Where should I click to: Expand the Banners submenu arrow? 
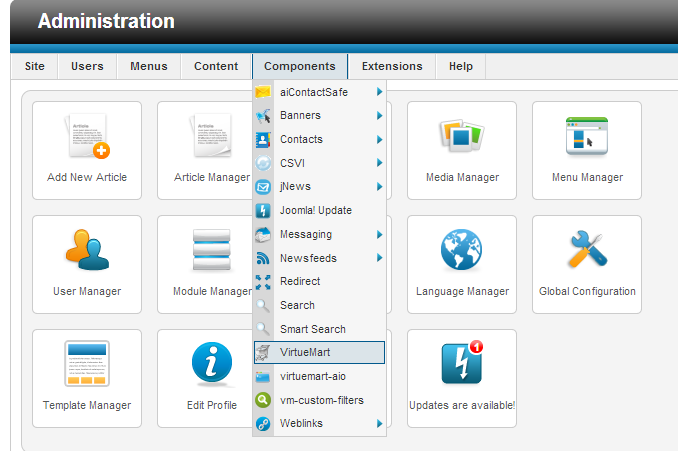click(379, 115)
